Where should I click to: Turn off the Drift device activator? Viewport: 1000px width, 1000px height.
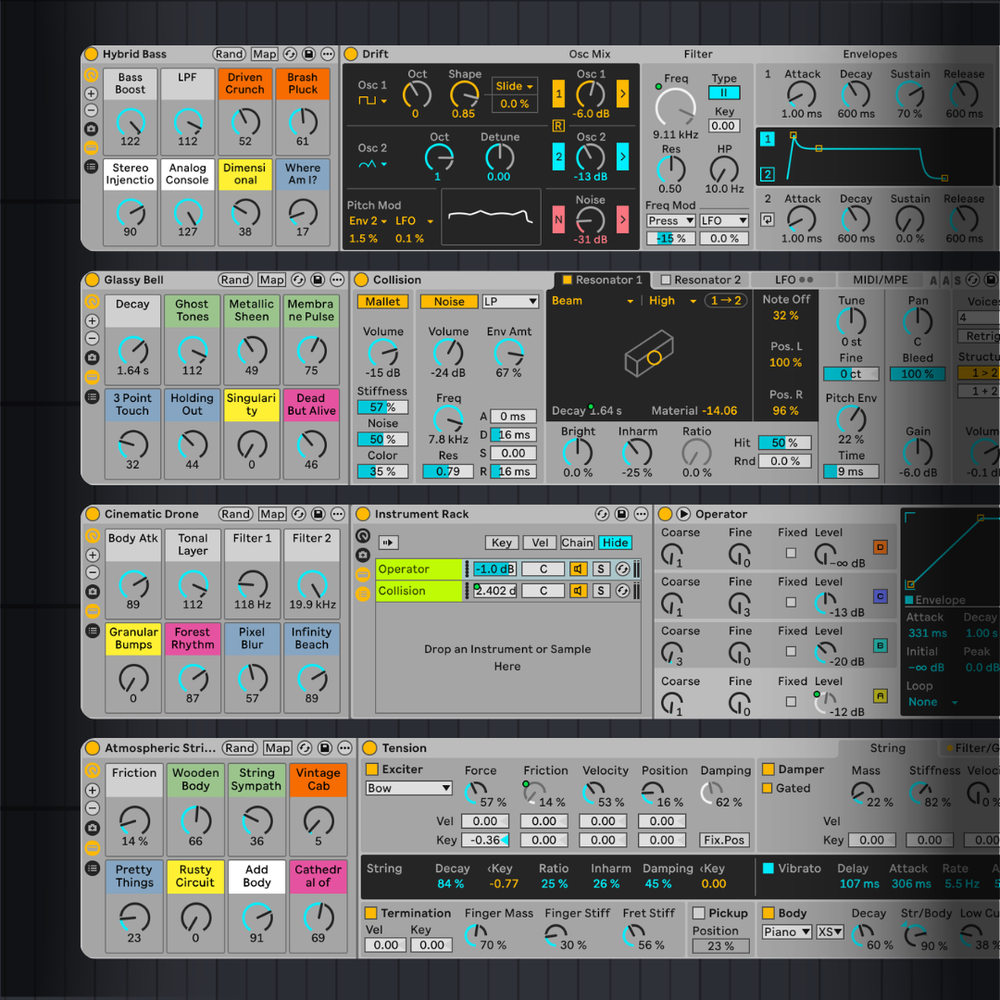click(x=351, y=54)
